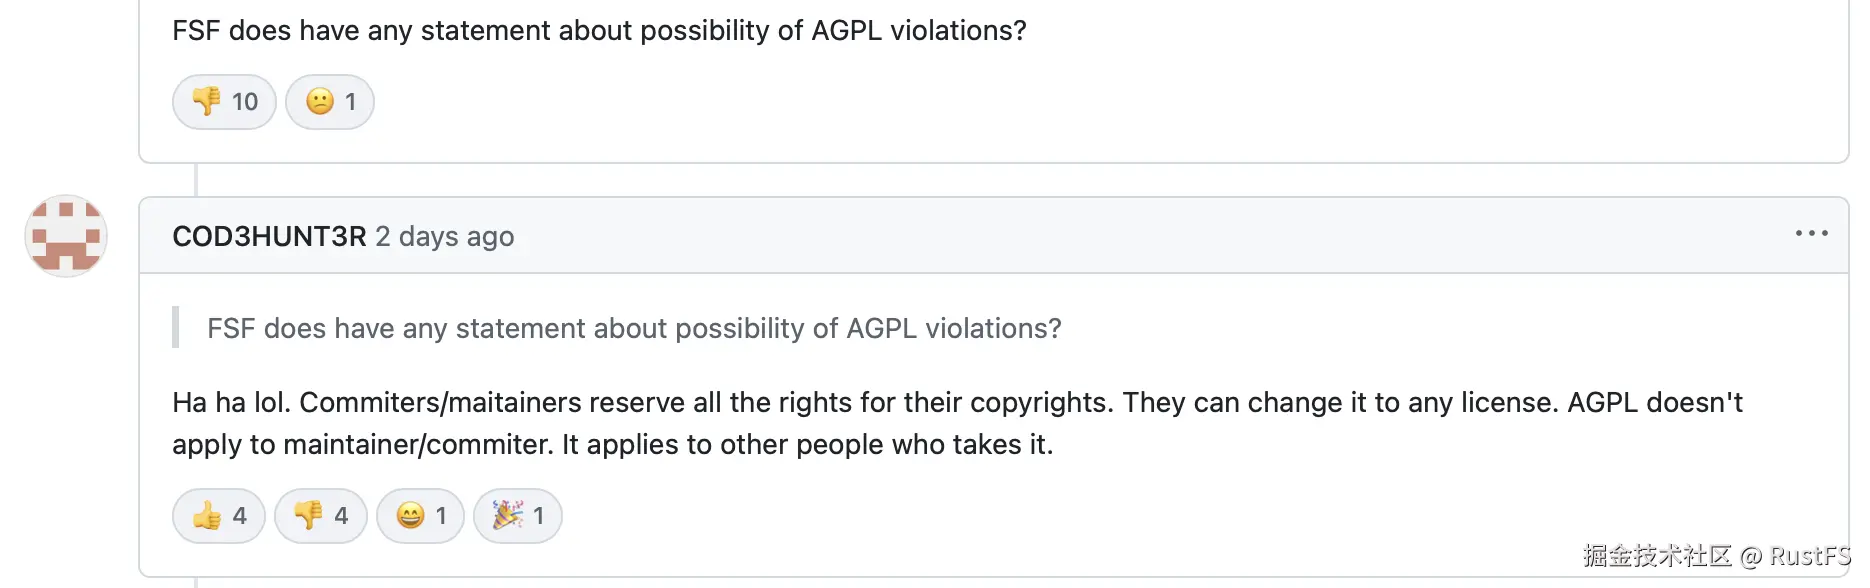Click the laughing emoji reaction with count 1
The height and width of the screenshot is (588, 1870).
tap(420, 515)
